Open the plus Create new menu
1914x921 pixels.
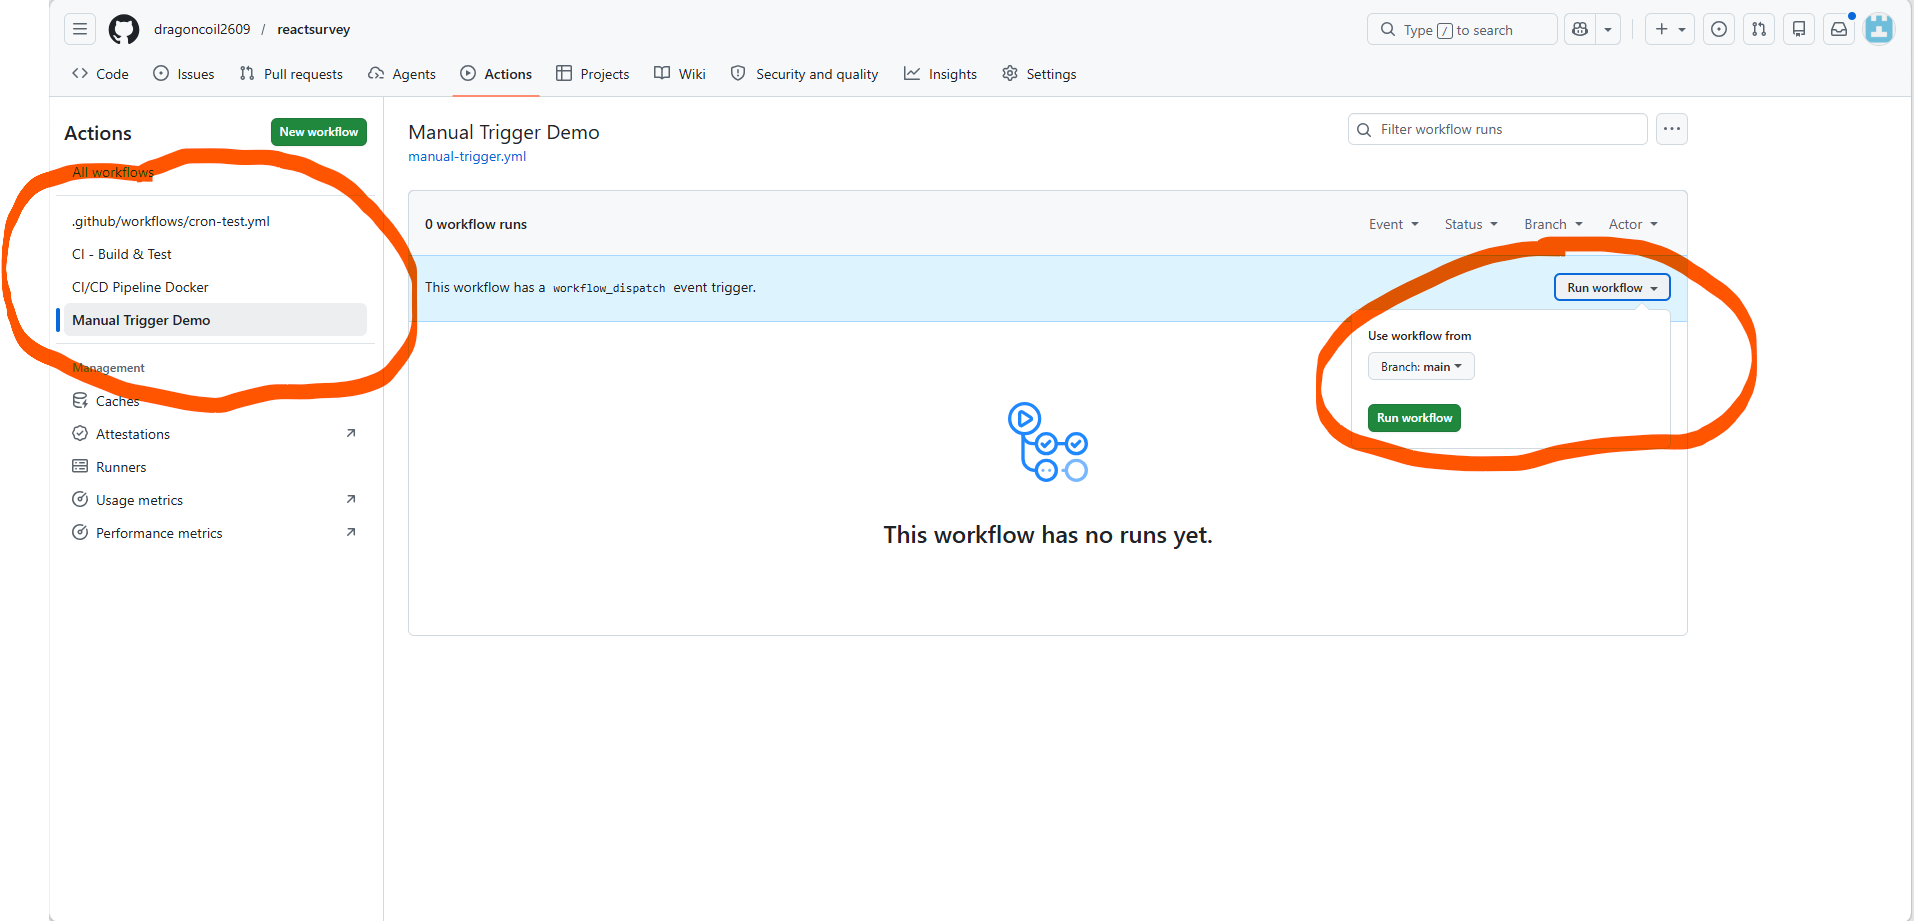[1670, 29]
